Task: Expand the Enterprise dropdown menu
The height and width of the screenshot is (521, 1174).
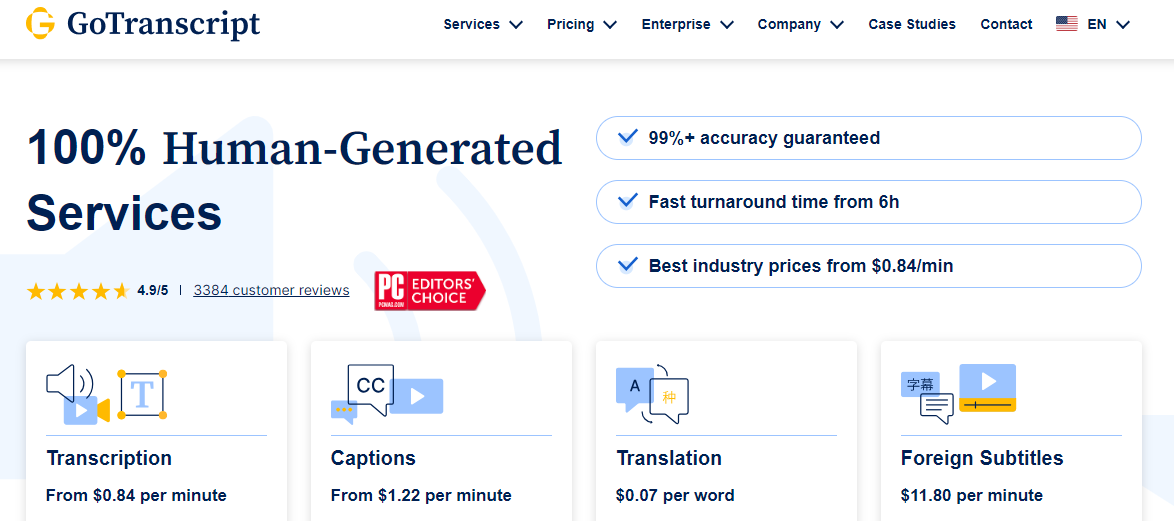Action: (x=687, y=24)
